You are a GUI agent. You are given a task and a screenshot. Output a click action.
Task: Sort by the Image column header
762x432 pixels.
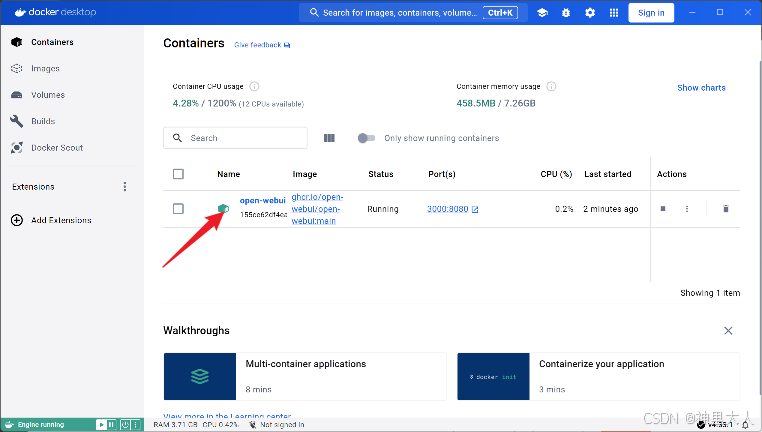(305, 174)
